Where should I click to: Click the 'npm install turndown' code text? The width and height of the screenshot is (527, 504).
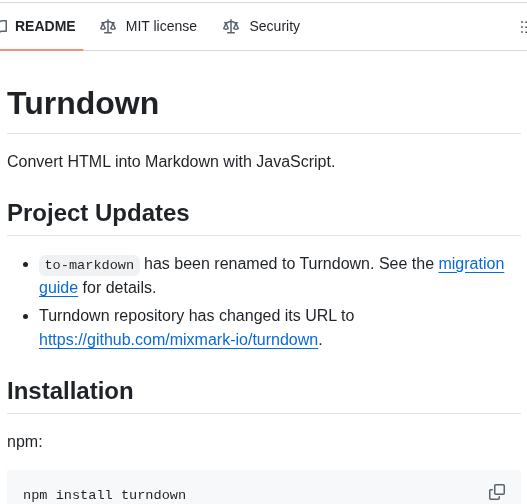[x=104, y=495]
